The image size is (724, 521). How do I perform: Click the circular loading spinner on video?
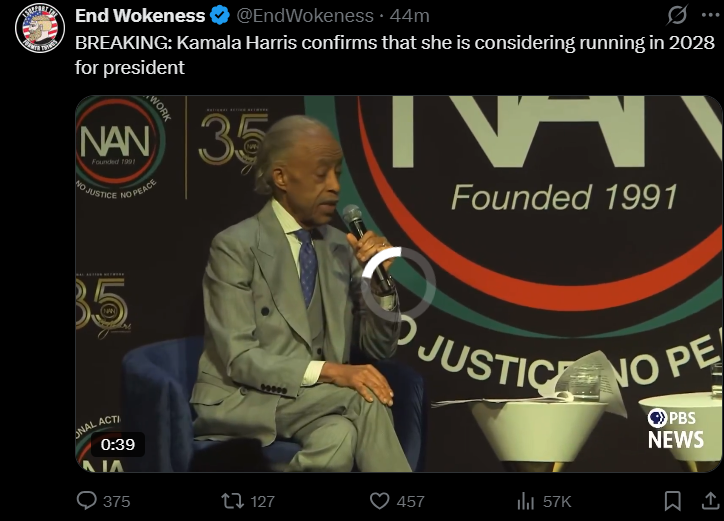(398, 284)
